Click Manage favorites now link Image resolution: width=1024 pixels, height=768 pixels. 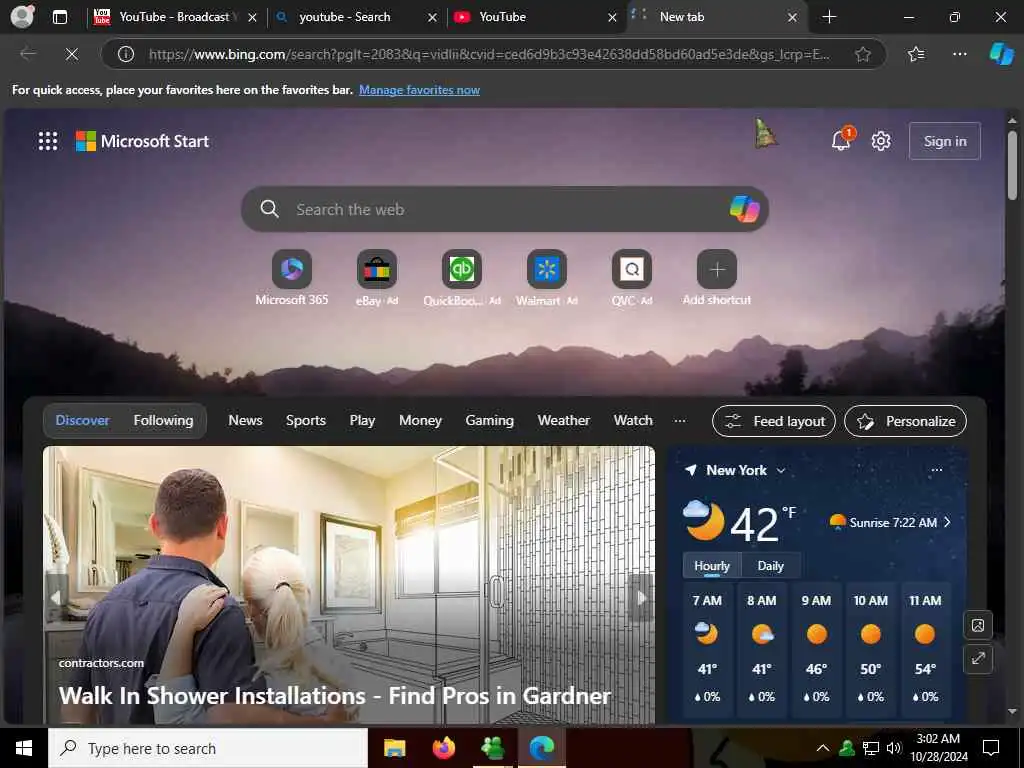tap(419, 90)
